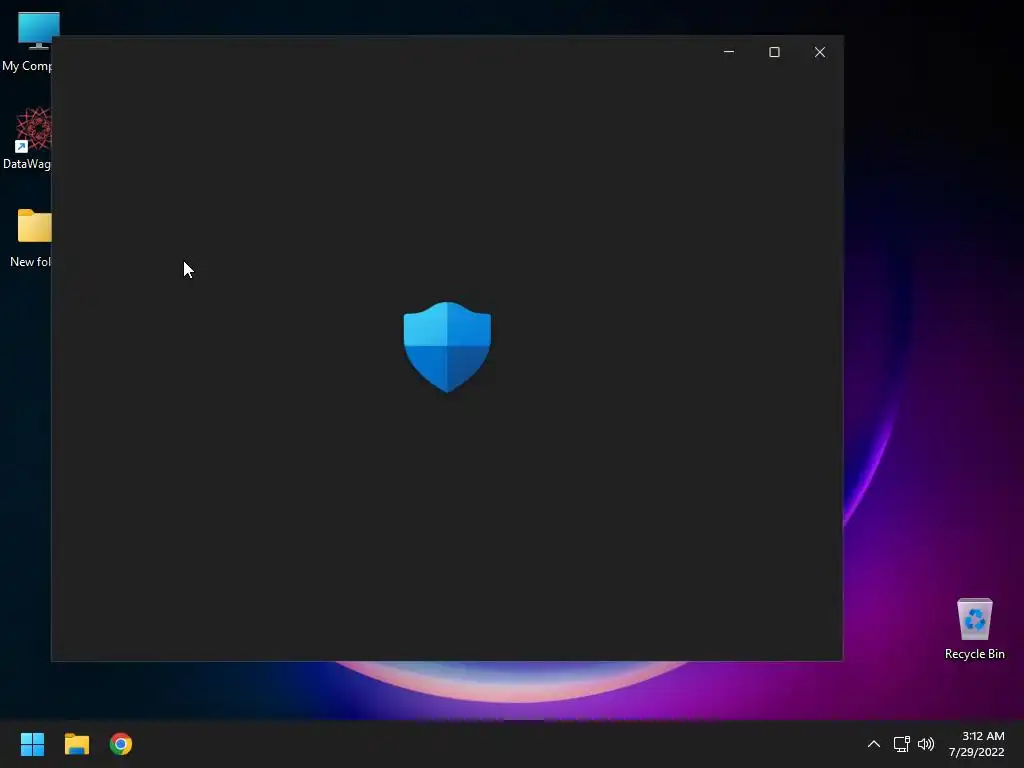Select the Recycle Bin desktop icon
This screenshot has width=1024, height=768.
(974, 628)
